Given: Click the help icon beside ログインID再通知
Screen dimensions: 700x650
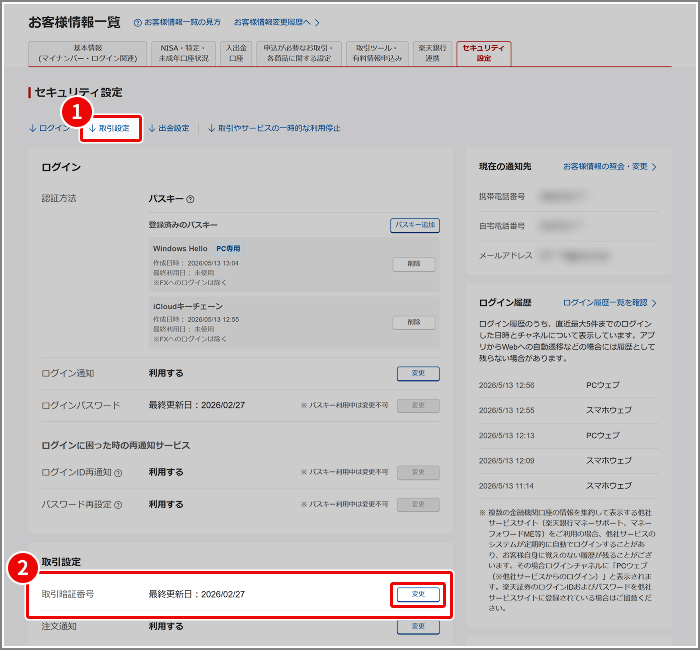Looking at the screenshot, I should (118, 473).
